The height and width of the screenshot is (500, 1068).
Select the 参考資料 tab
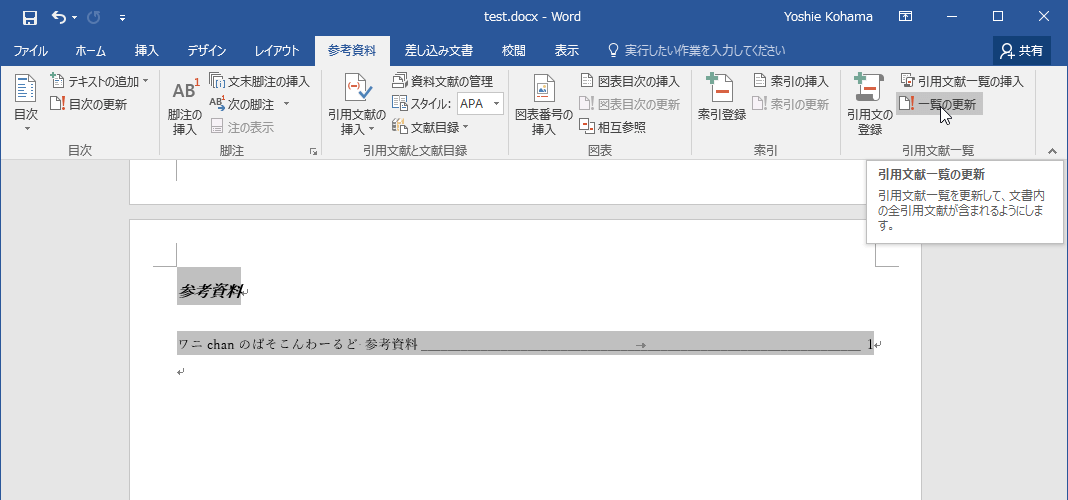pos(351,50)
